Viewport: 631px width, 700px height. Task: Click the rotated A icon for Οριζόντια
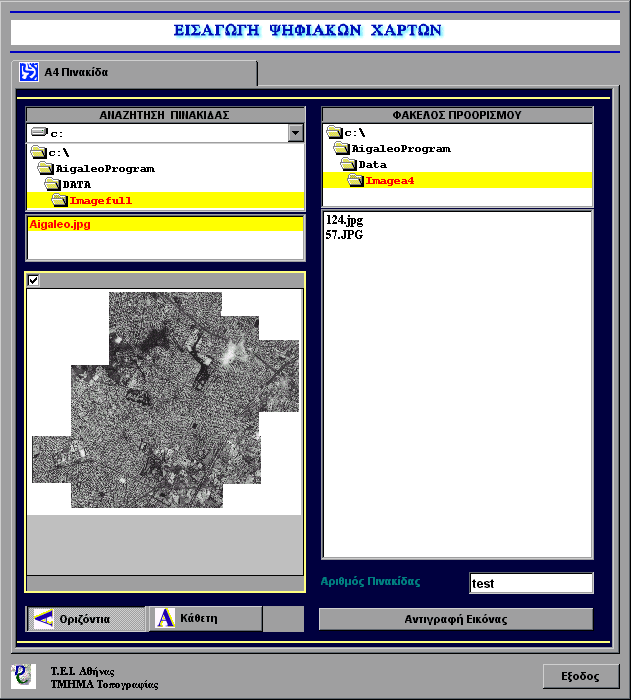(44, 619)
